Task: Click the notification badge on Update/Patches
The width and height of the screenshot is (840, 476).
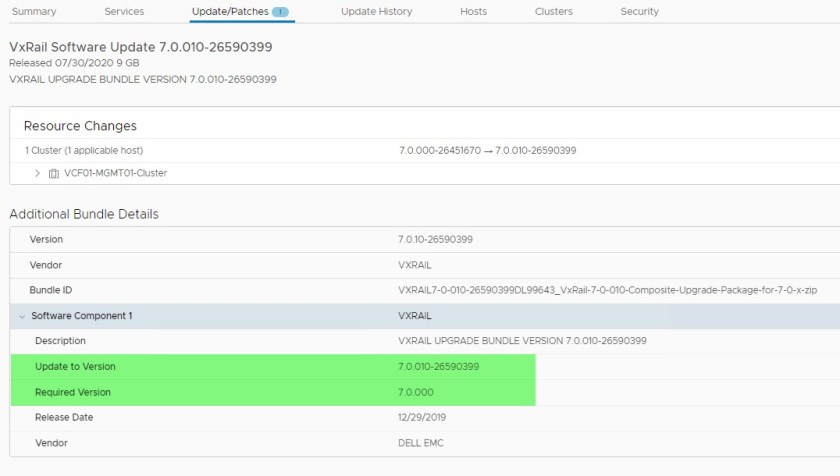Action: pos(280,12)
